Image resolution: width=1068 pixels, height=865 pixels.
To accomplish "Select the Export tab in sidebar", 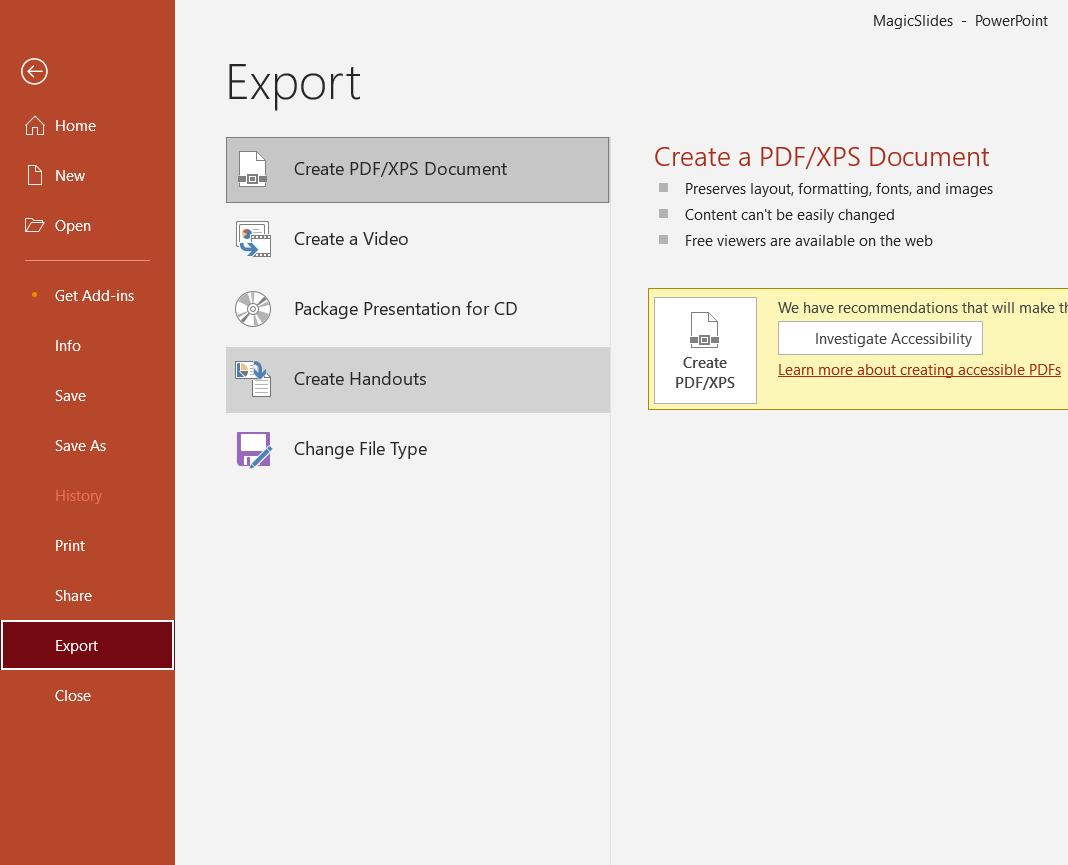I will [x=77, y=646].
